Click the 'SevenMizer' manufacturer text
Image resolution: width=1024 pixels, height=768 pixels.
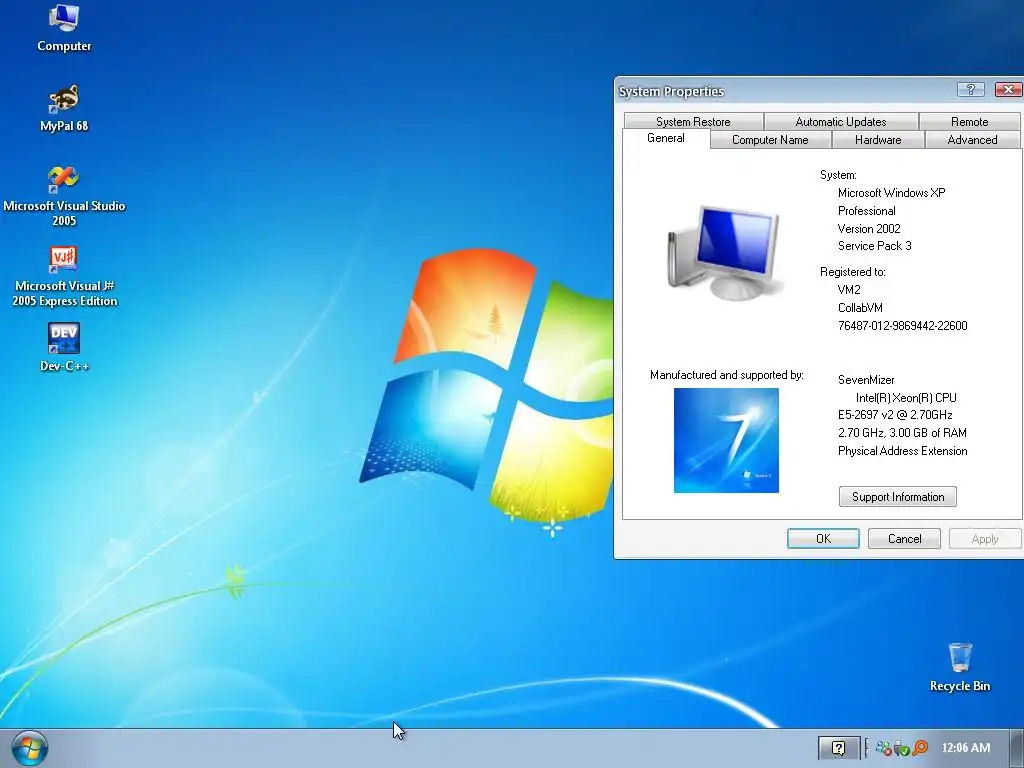click(x=866, y=380)
